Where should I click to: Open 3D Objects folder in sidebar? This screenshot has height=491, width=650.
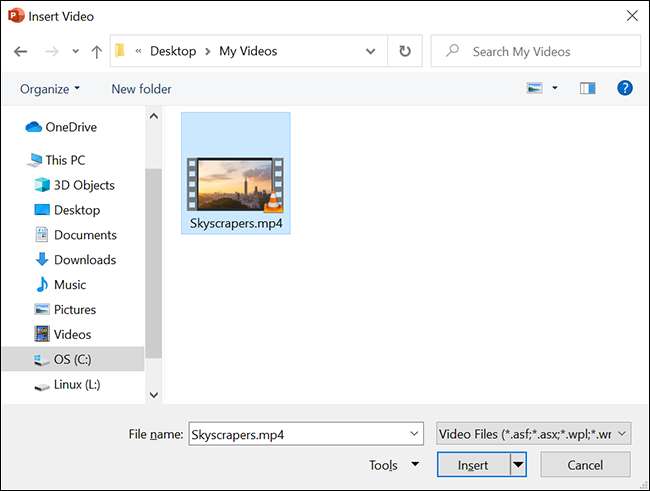(83, 185)
